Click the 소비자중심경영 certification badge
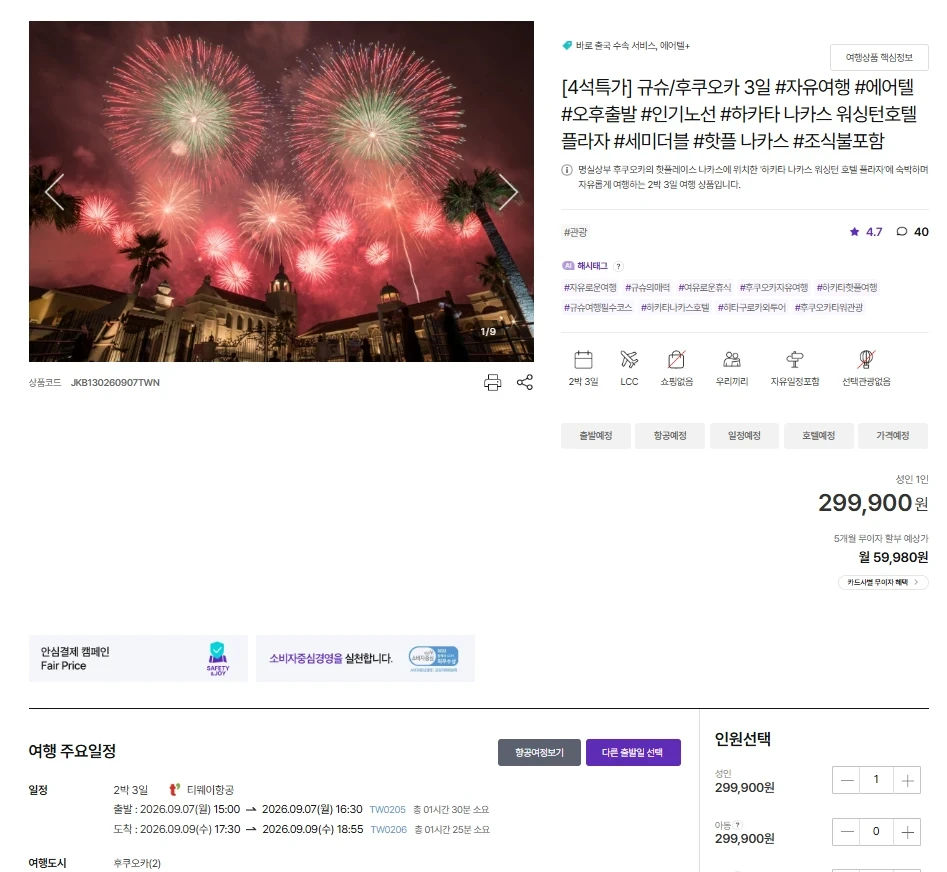Viewport: 947px width, 872px height. [x=434, y=658]
